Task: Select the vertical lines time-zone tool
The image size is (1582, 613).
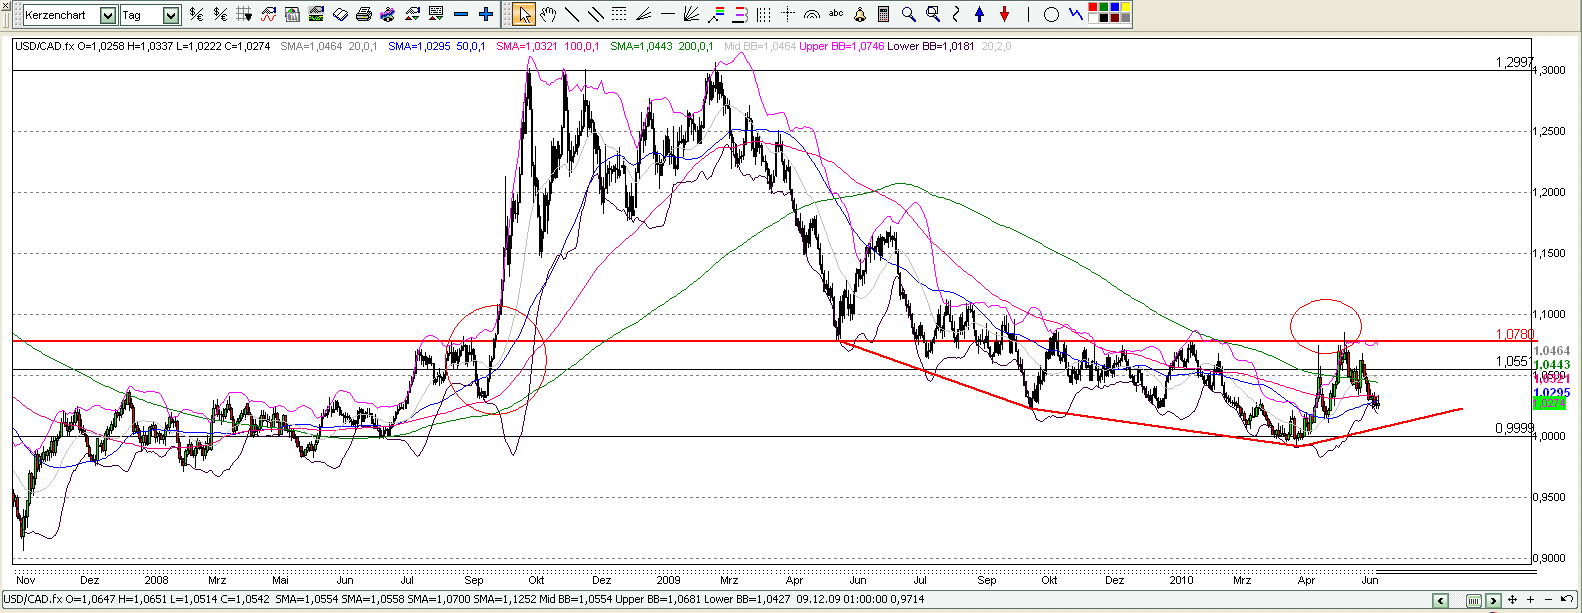Action: coord(763,14)
